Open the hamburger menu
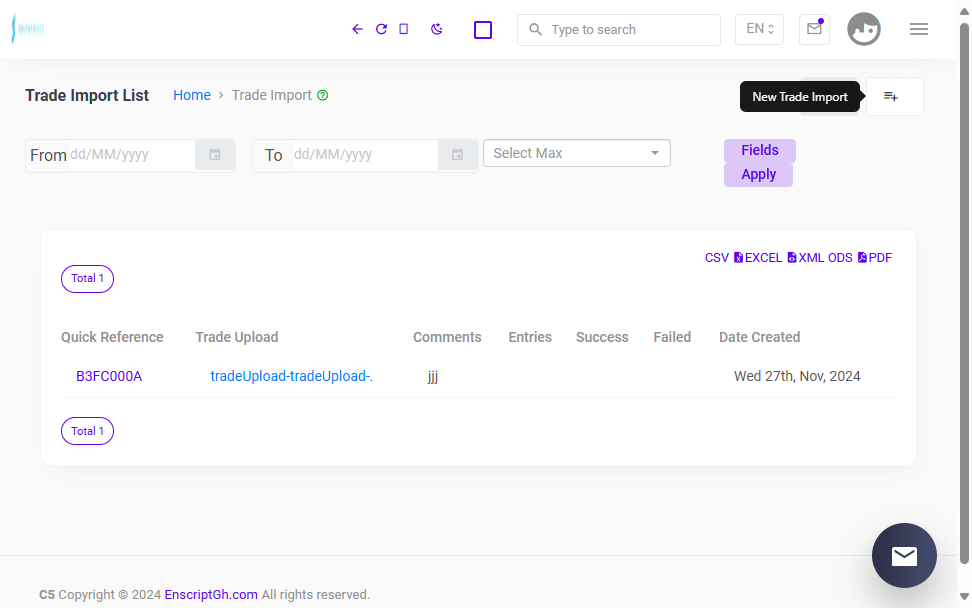 click(x=919, y=29)
